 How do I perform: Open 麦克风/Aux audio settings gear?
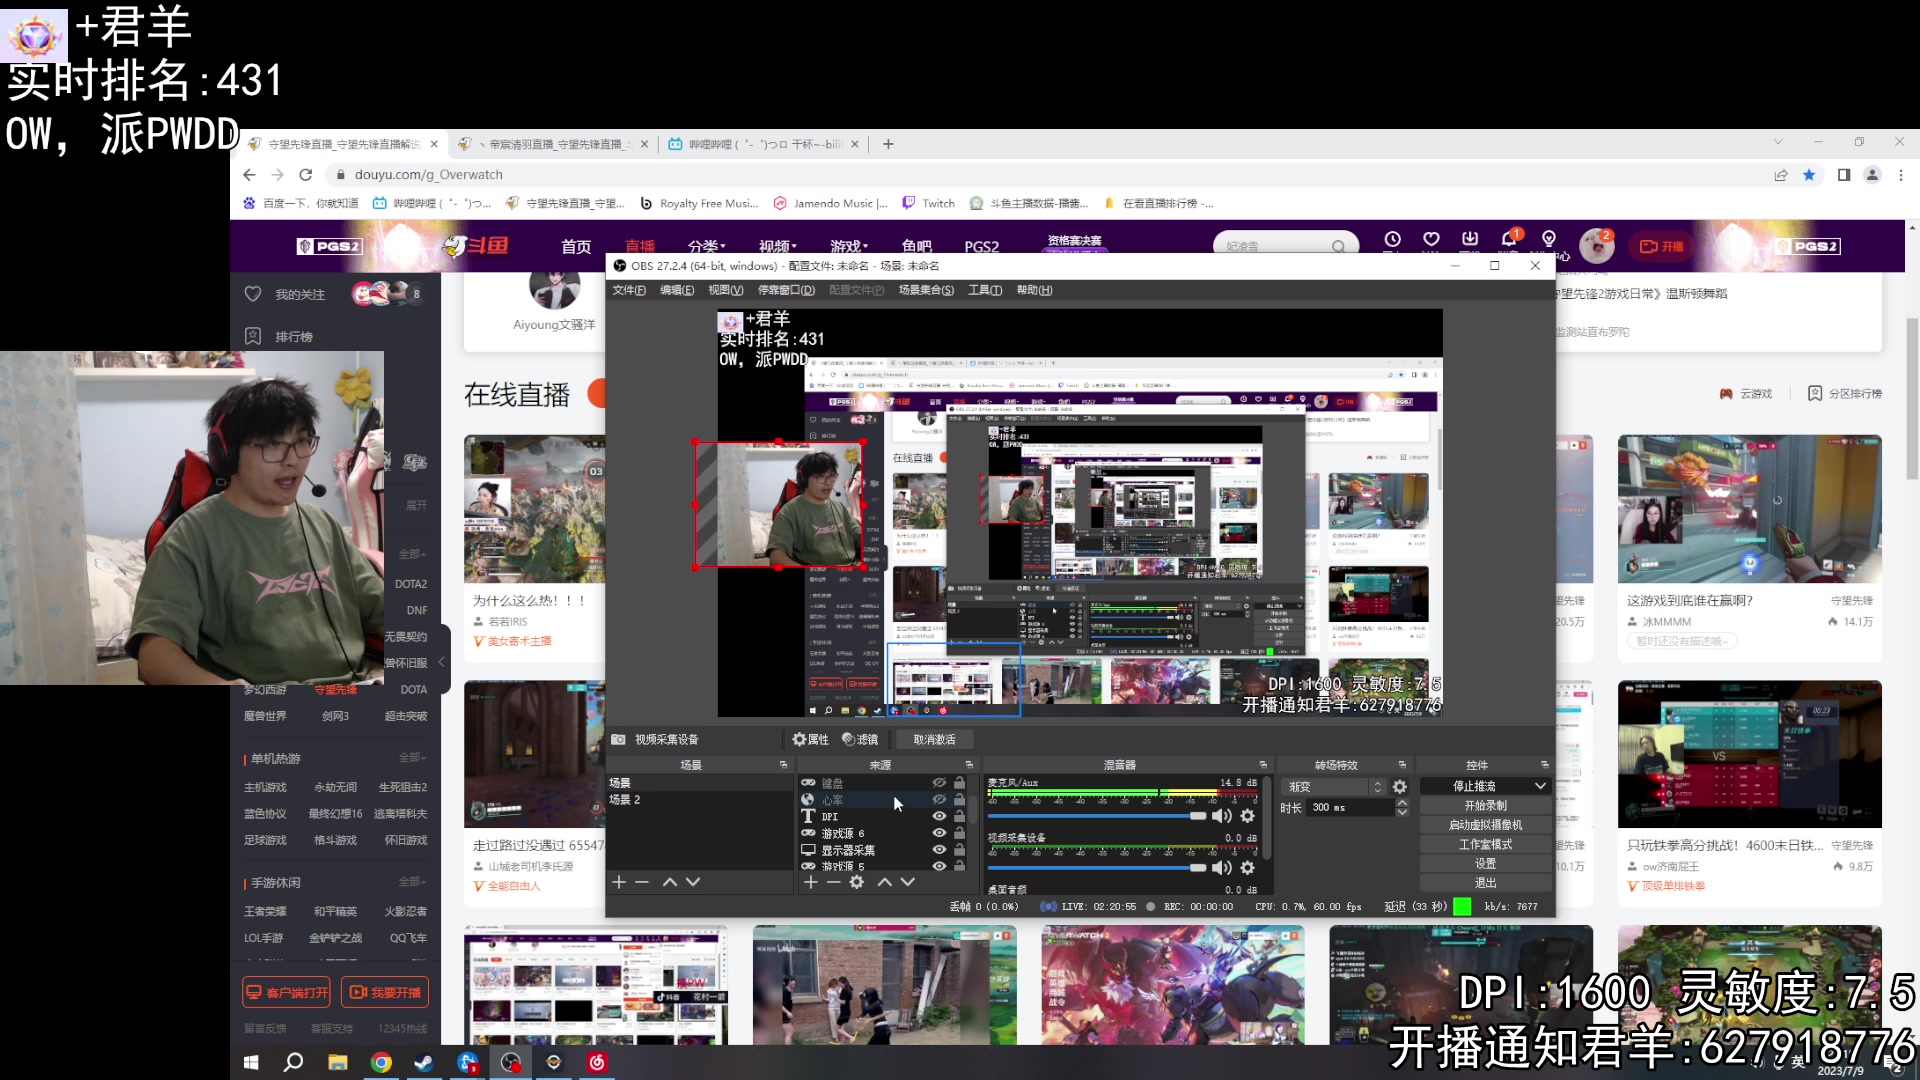[x=1247, y=816]
